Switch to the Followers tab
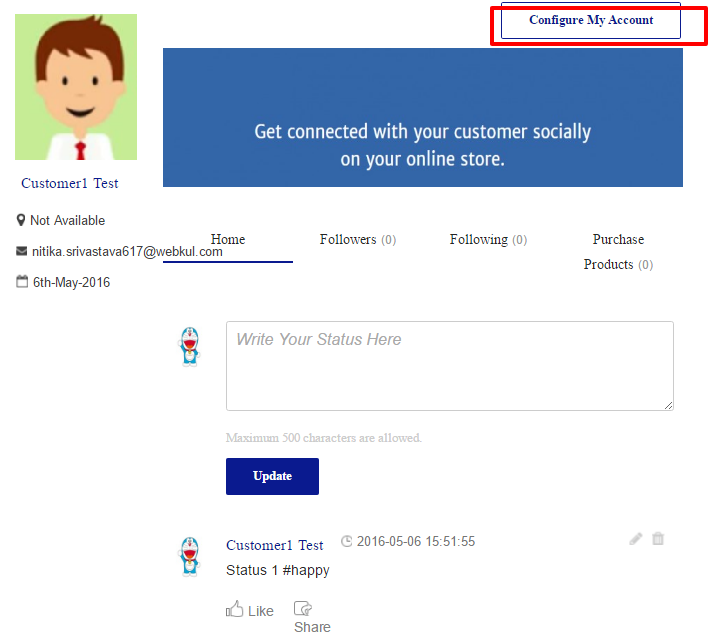This screenshot has height=642, width=720. [x=357, y=240]
